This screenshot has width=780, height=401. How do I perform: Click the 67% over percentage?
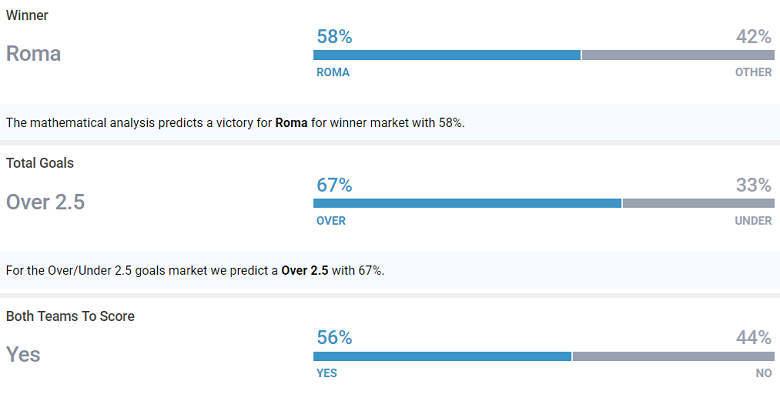coord(334,185)
